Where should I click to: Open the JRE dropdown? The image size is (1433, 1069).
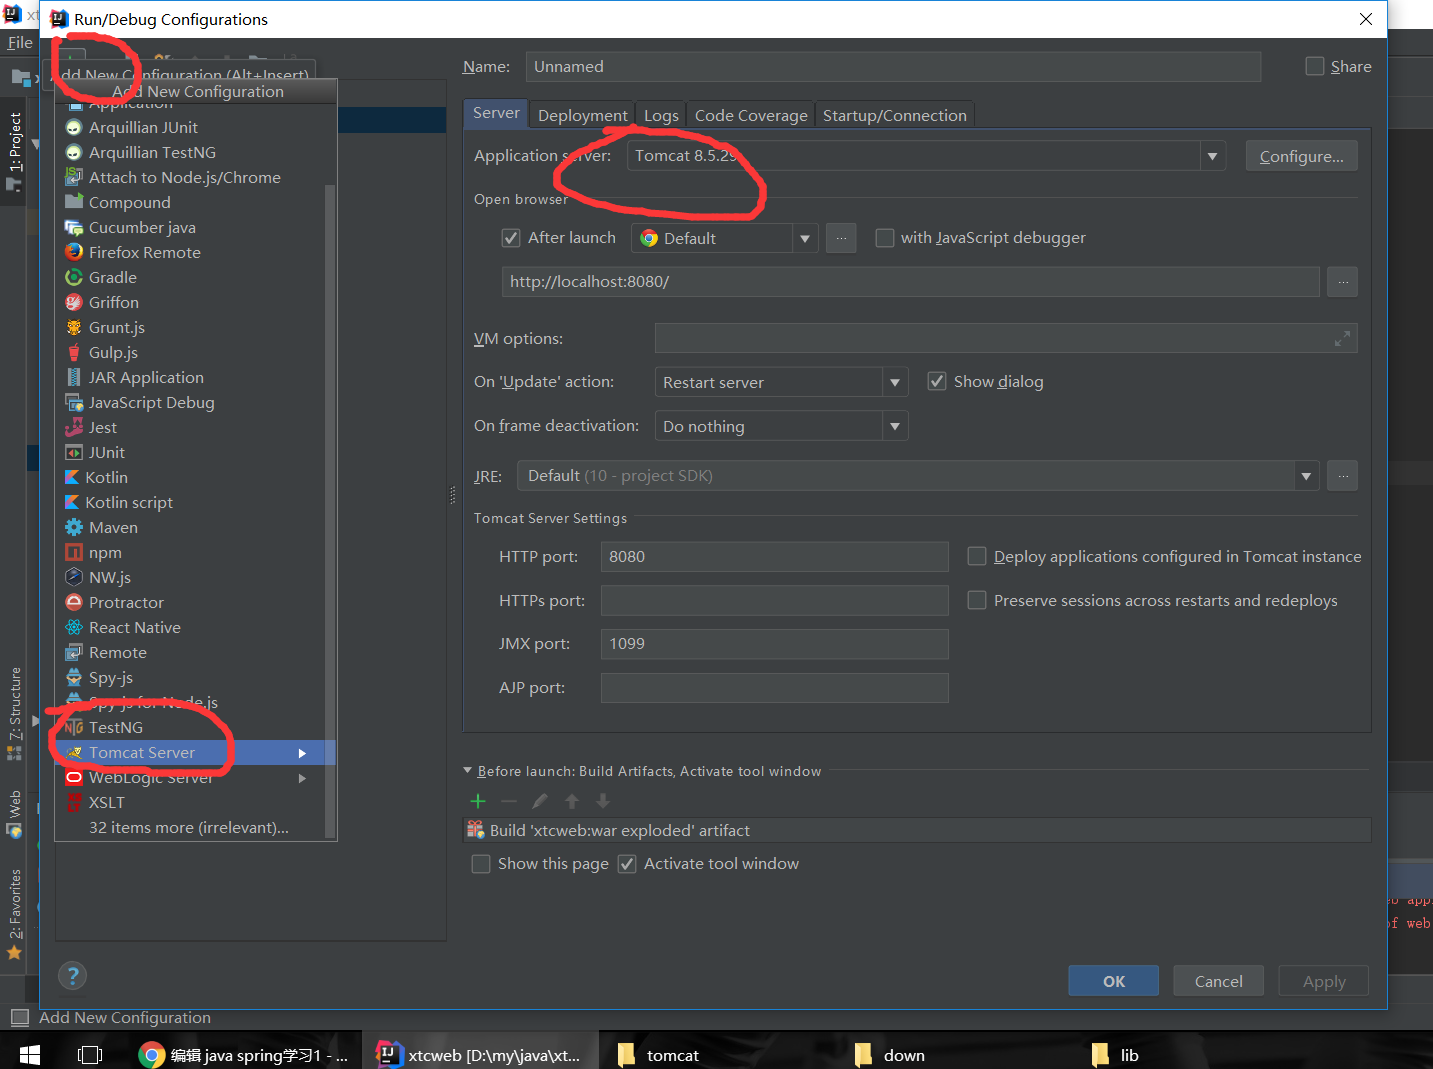tap(1306, 476)
